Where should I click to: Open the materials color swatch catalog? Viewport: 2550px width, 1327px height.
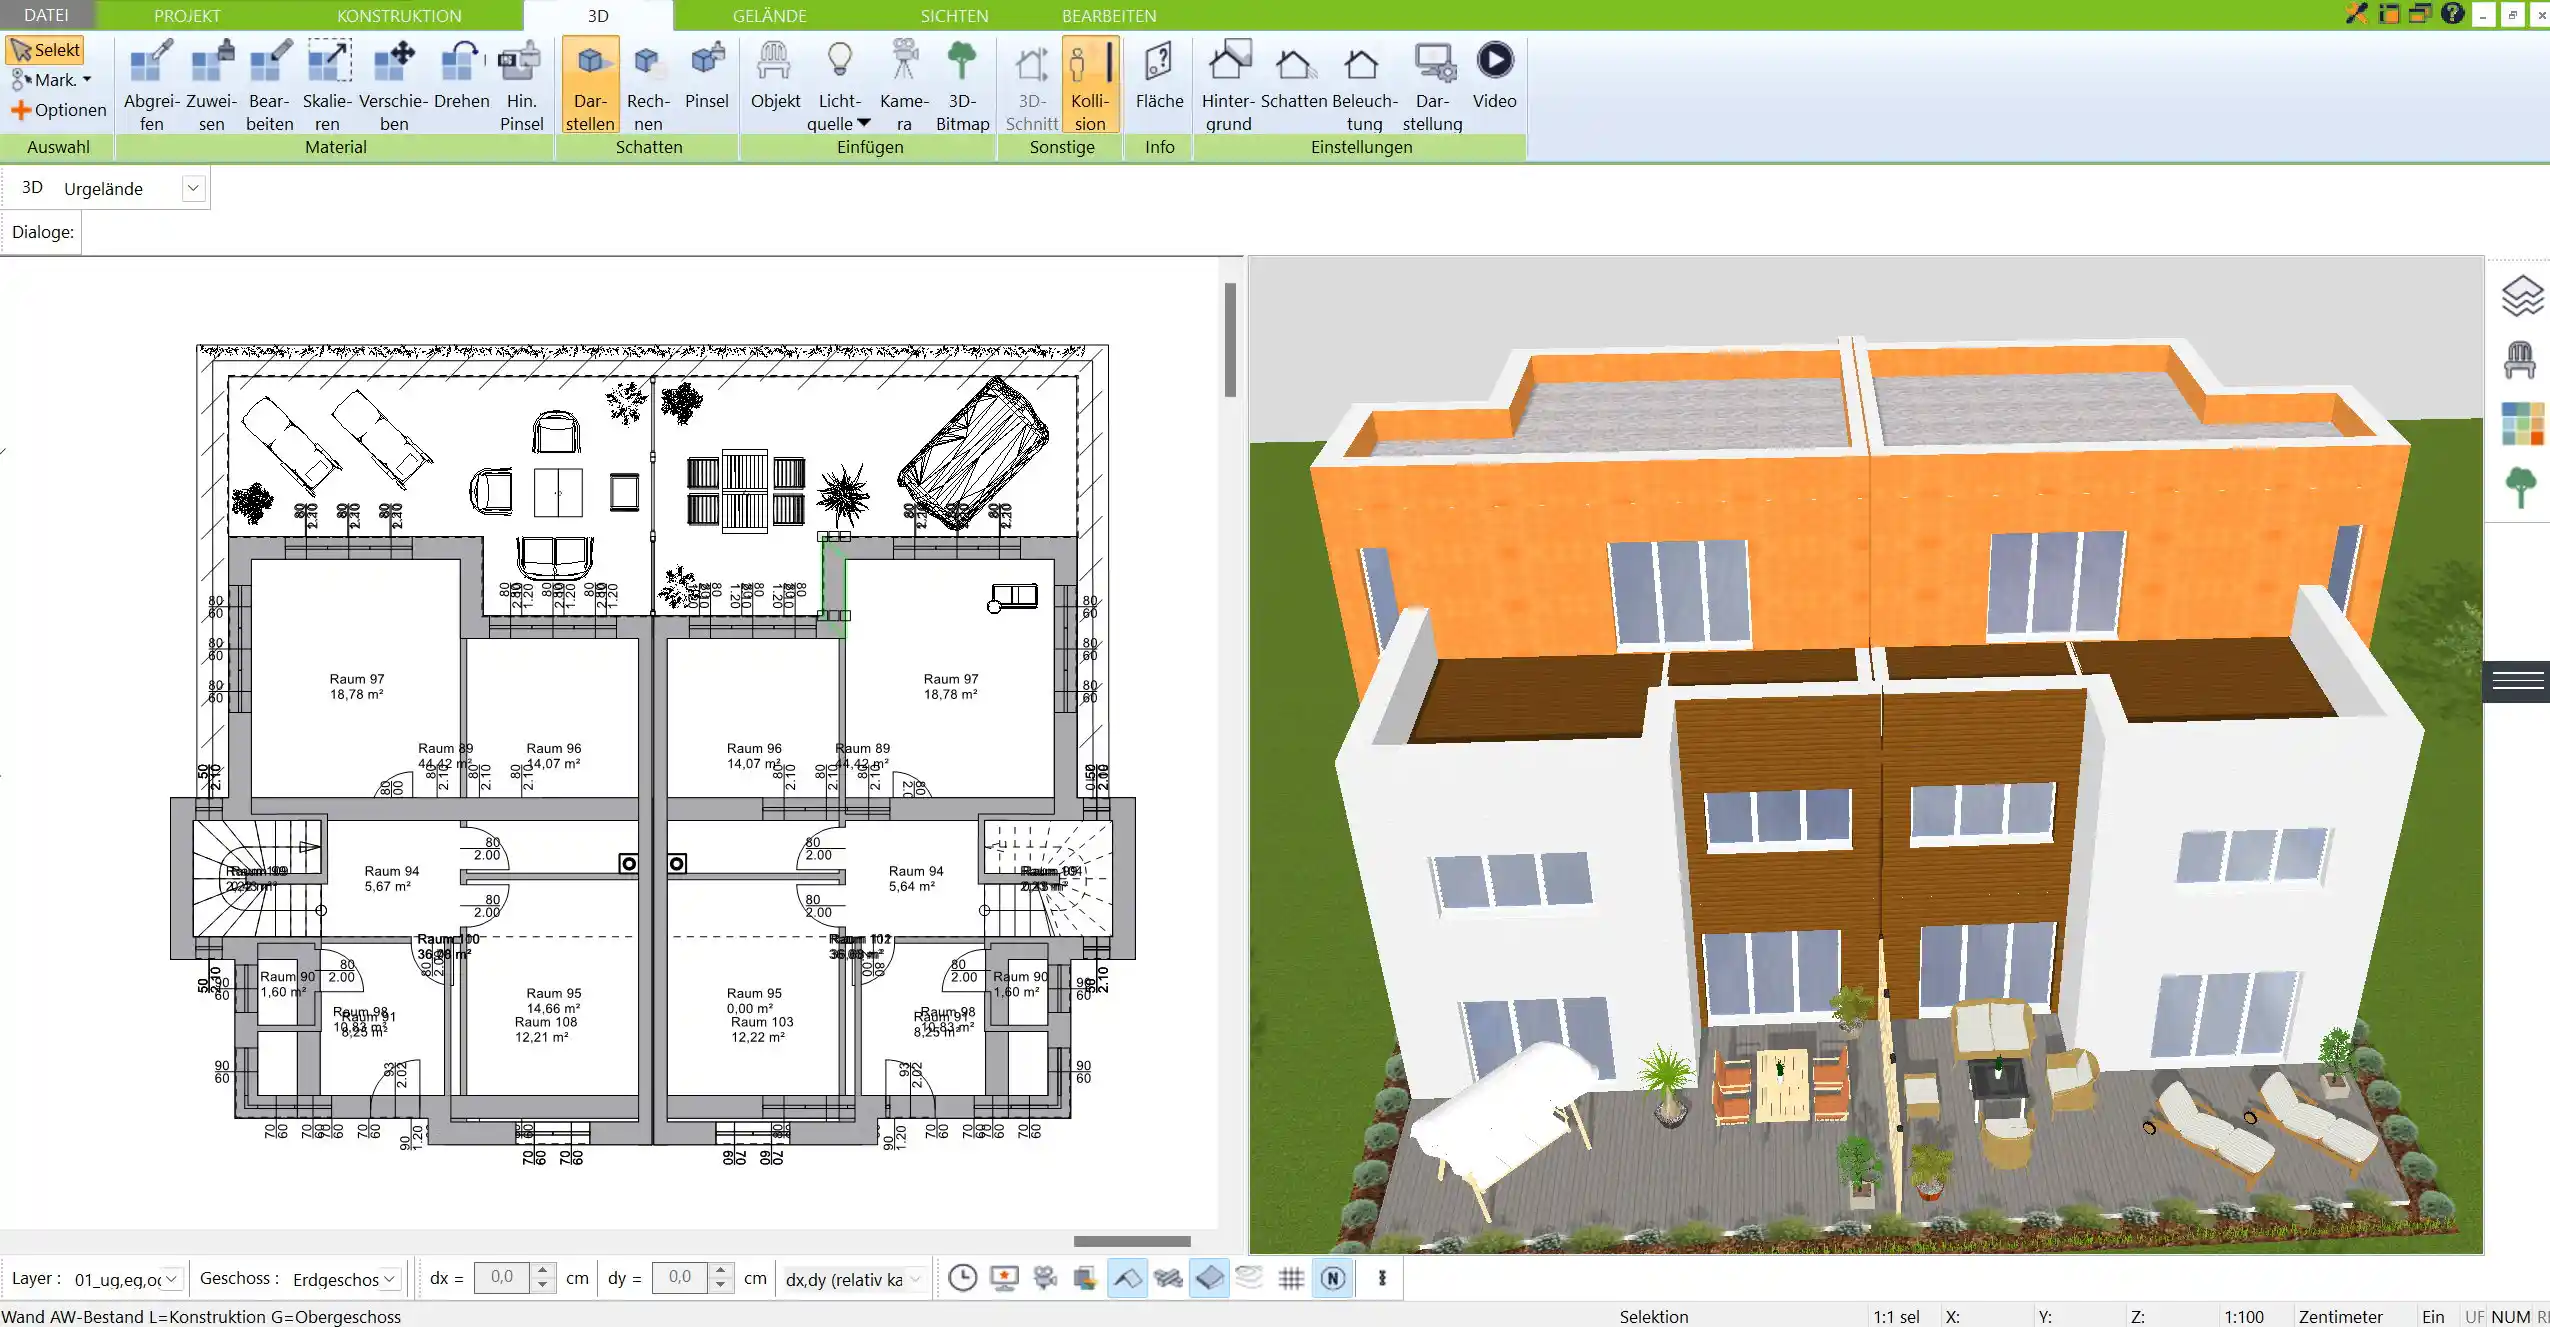coord(2522,424)
